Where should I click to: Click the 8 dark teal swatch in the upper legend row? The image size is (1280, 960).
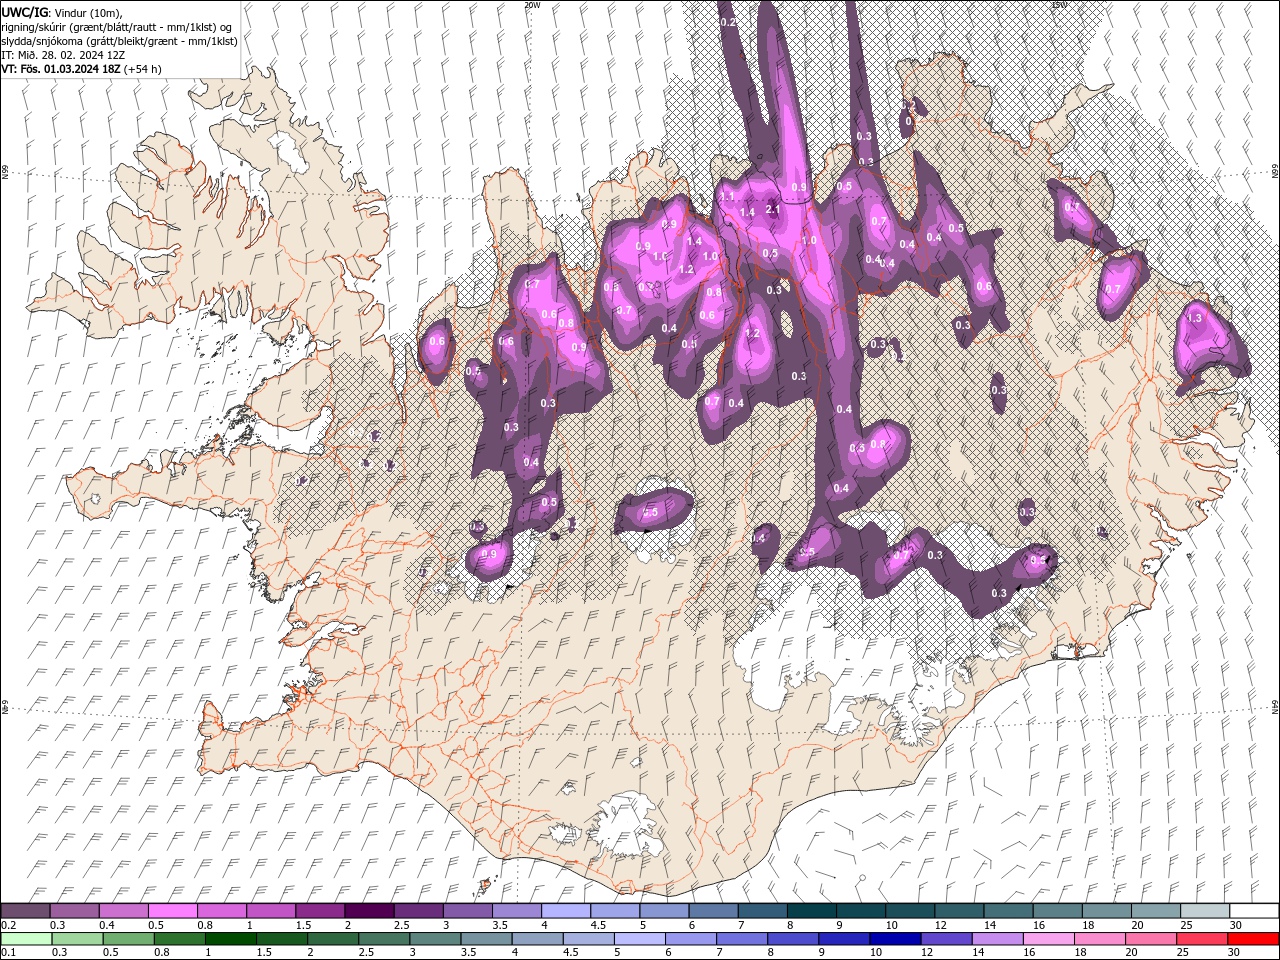tap(812, 911)
